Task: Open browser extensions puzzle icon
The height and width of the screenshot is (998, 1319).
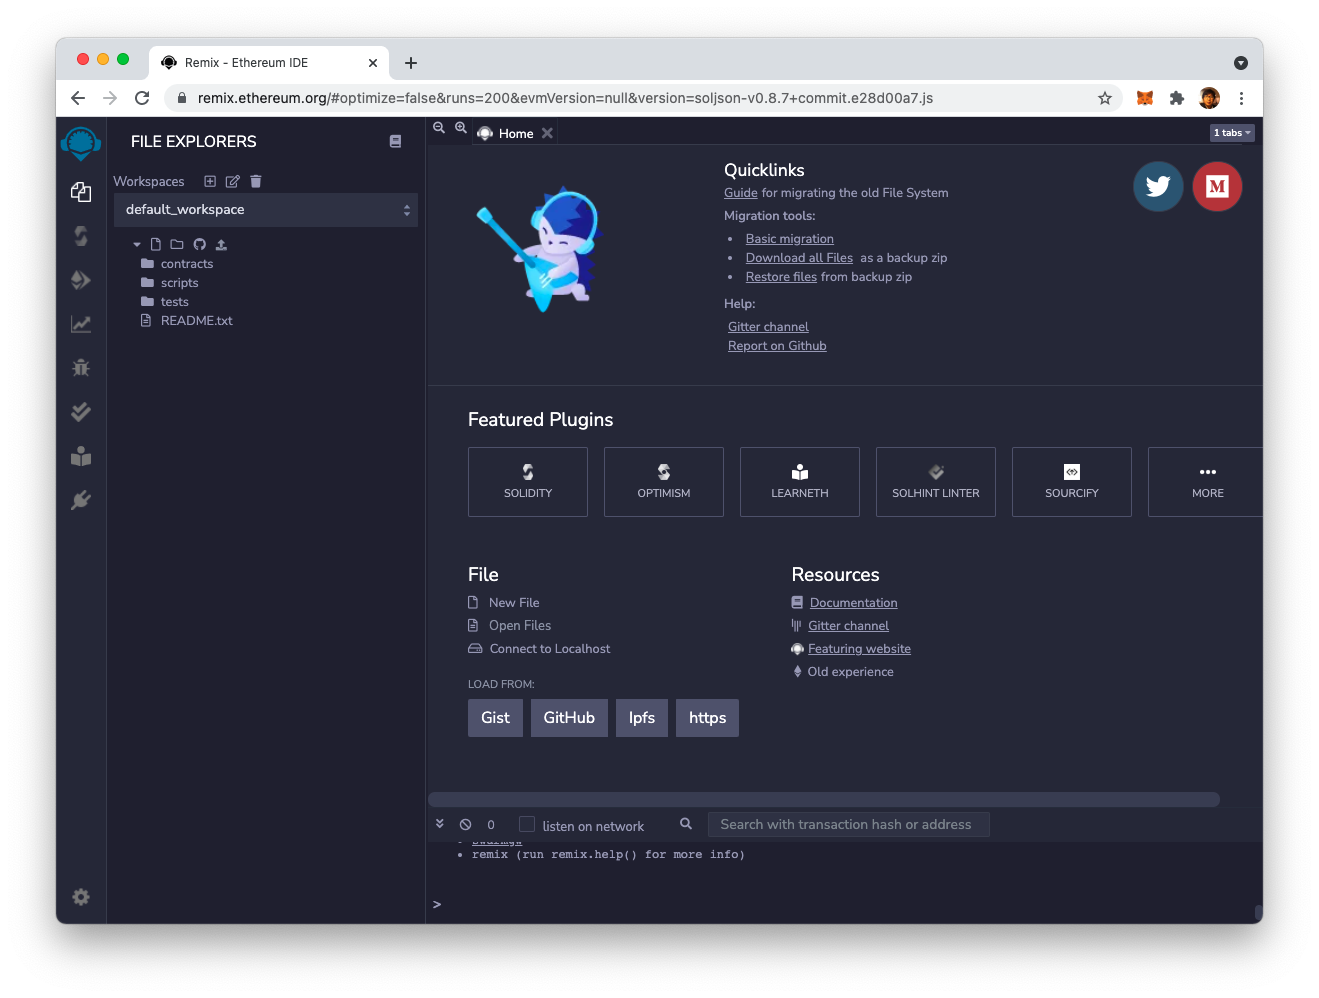Action: pyautogui.click(x=1177, y=98)
